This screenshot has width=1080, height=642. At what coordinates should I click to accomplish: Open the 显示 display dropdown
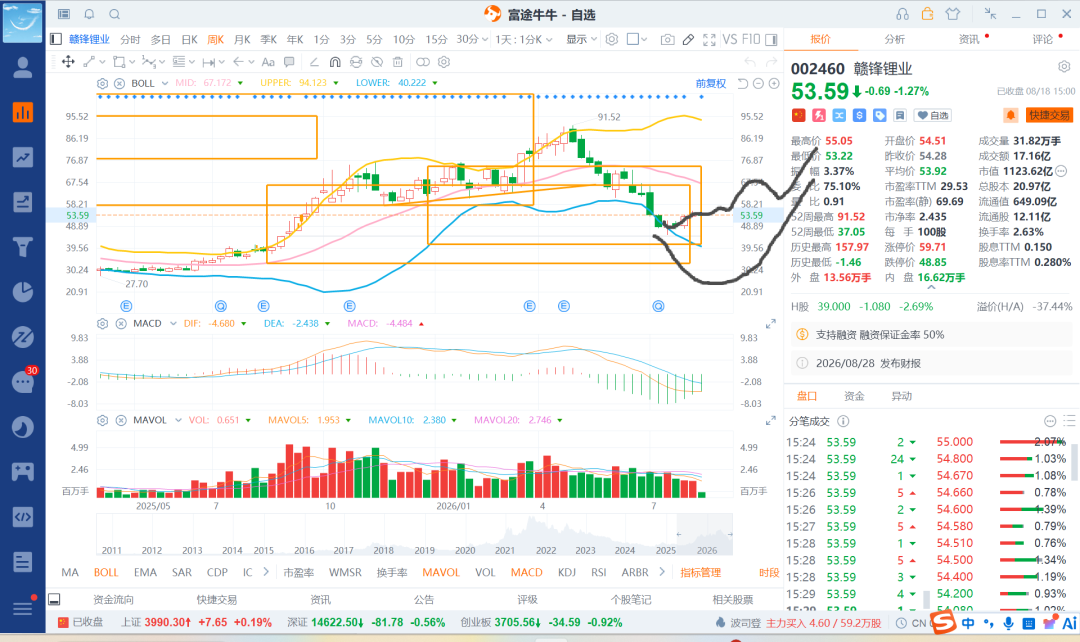[x=581, y=39]
